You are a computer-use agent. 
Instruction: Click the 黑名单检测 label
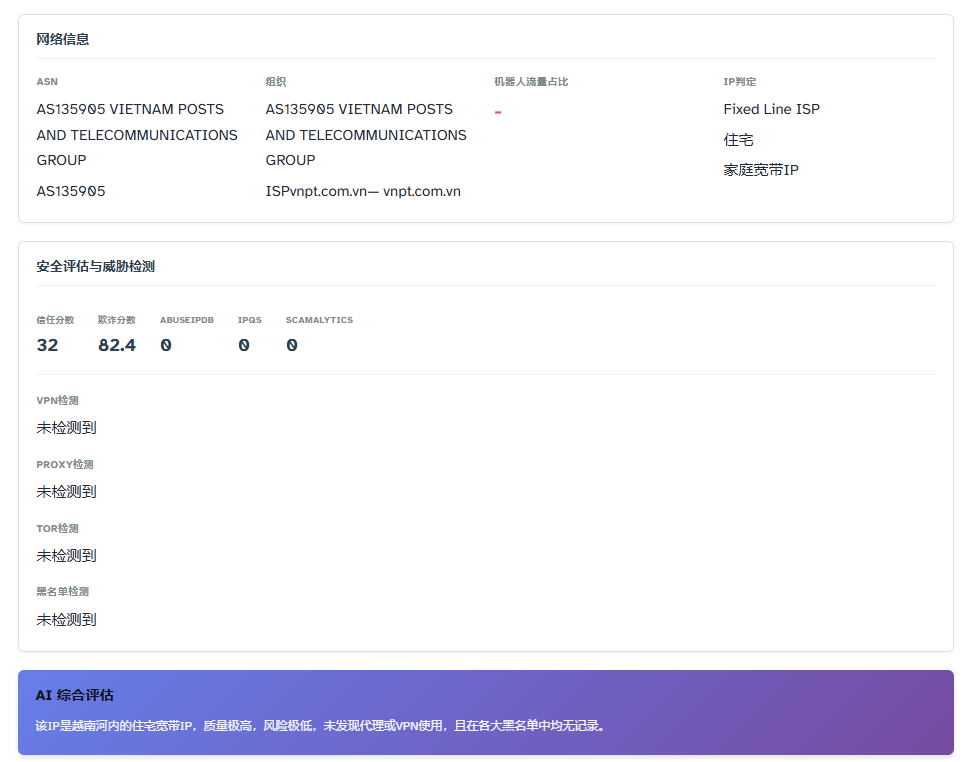(62, 592)
